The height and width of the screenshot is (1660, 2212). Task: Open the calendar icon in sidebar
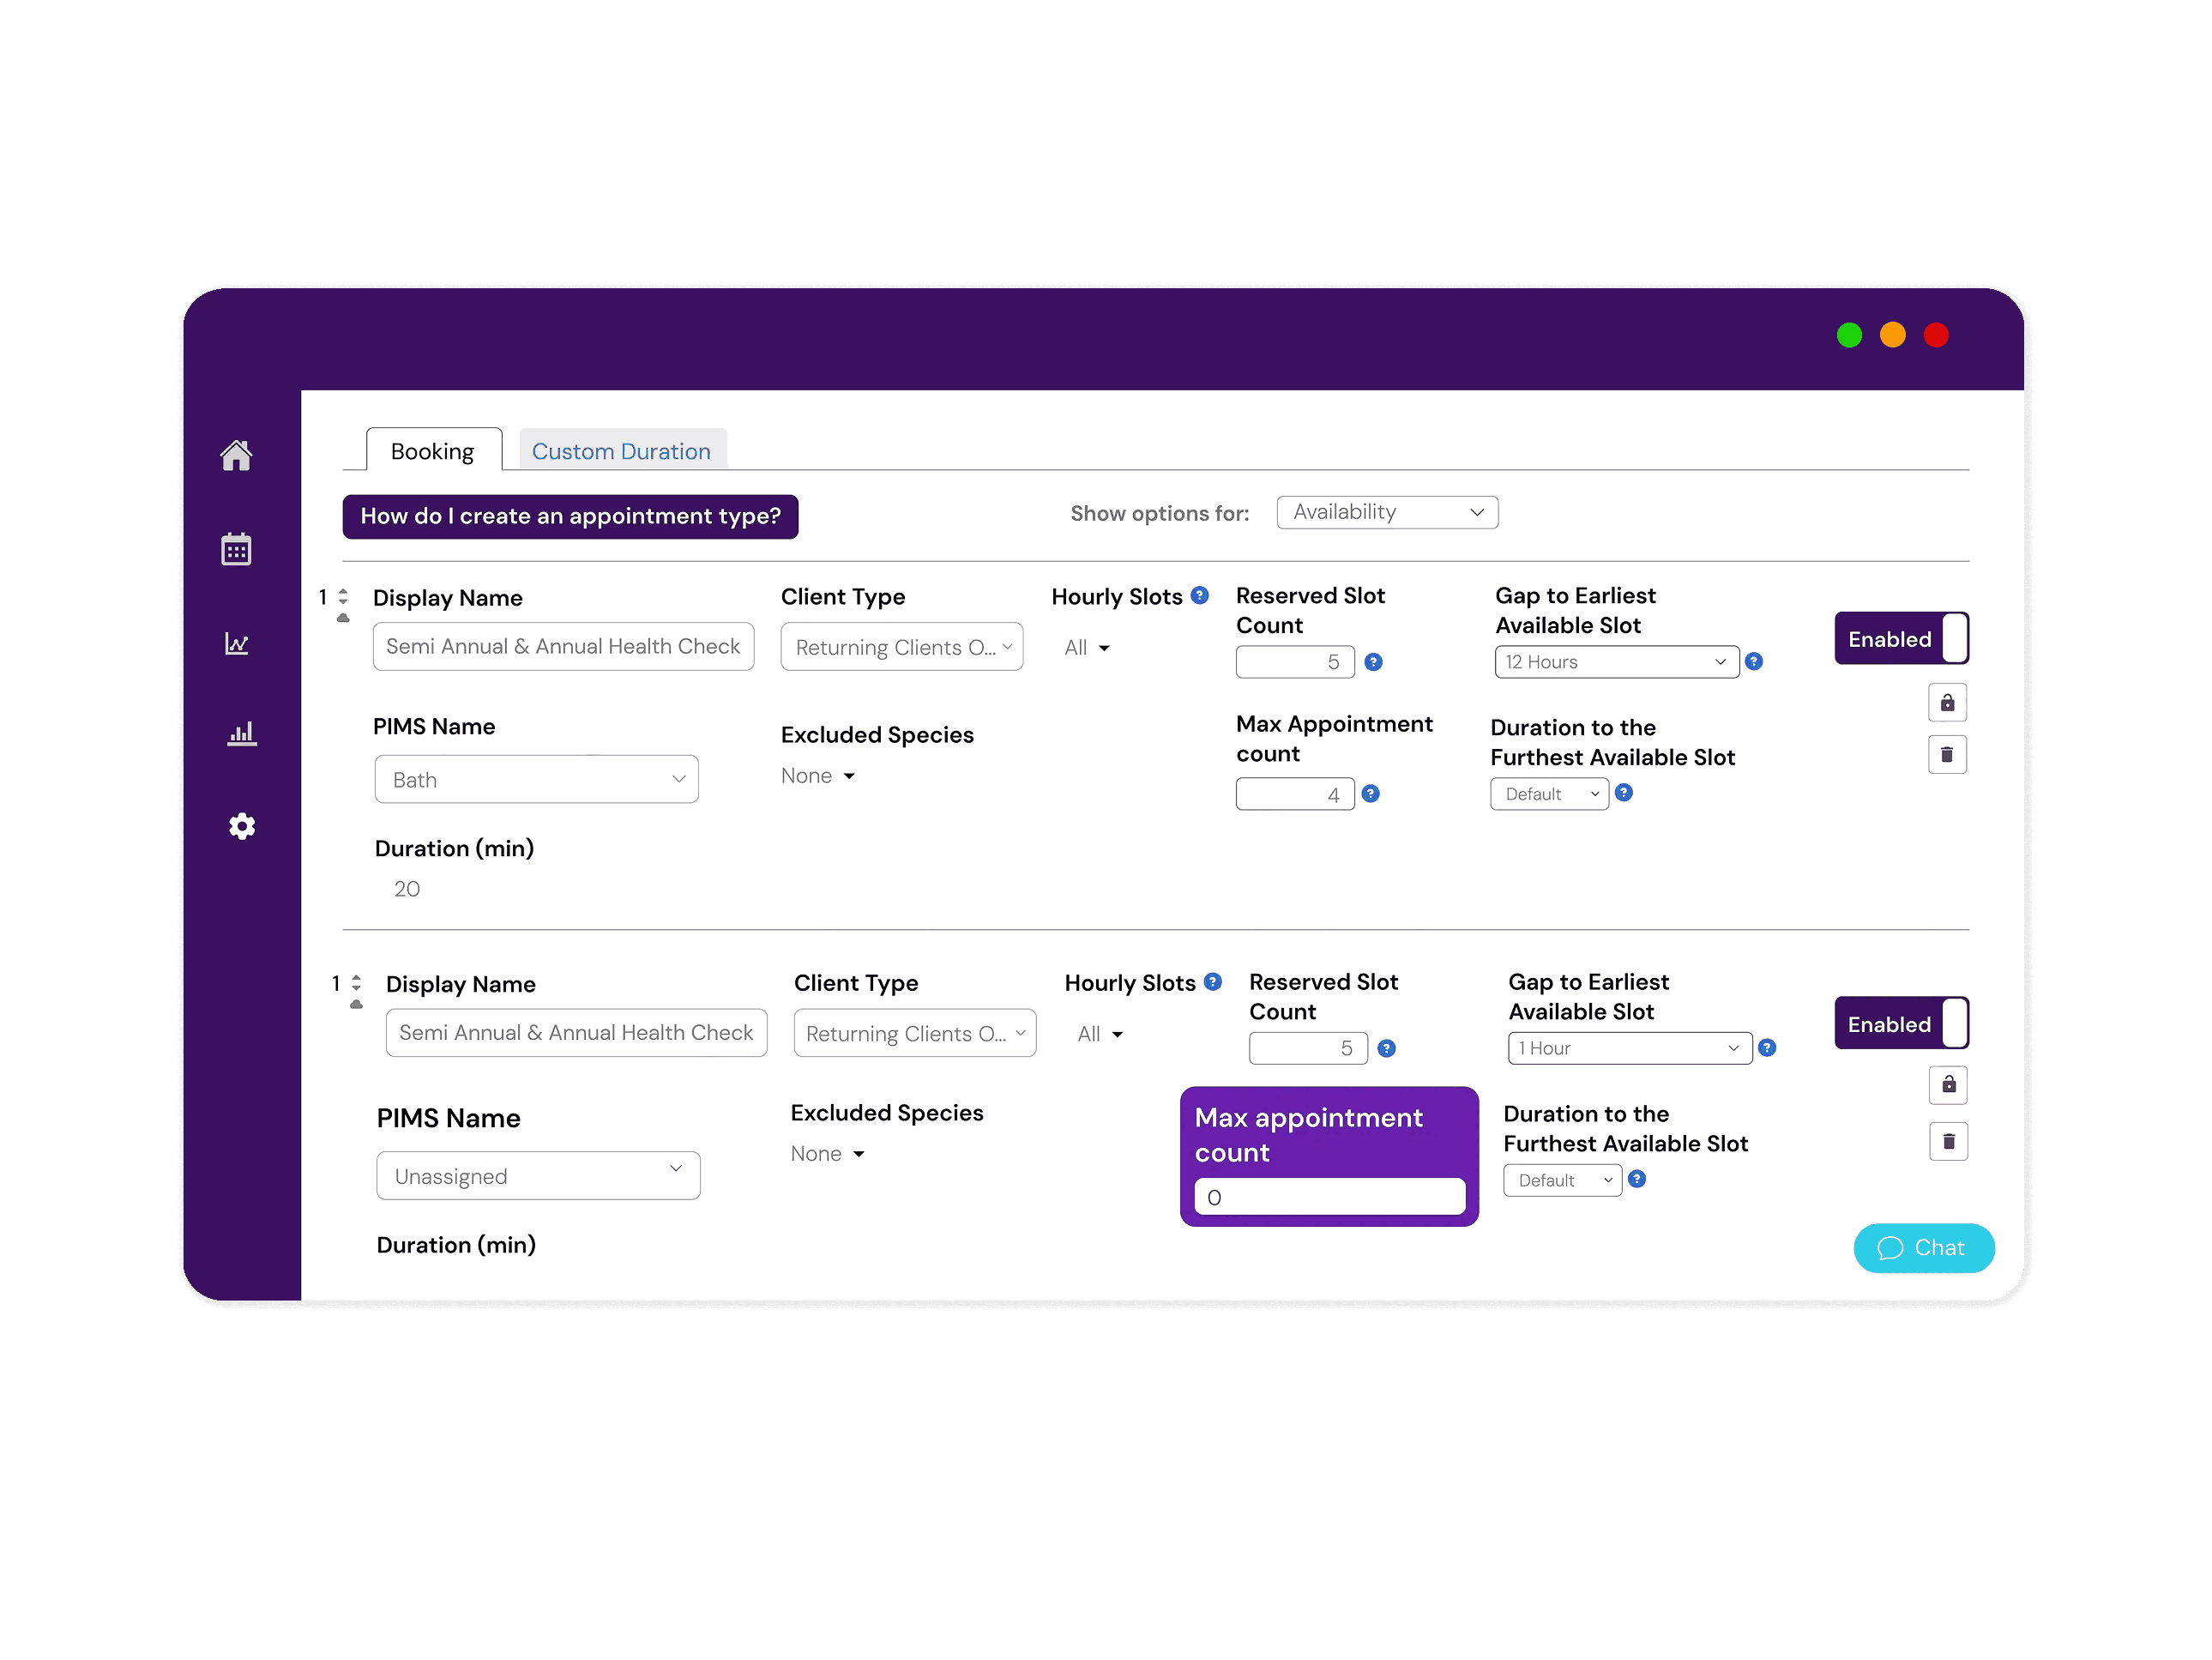pos(236,549)
